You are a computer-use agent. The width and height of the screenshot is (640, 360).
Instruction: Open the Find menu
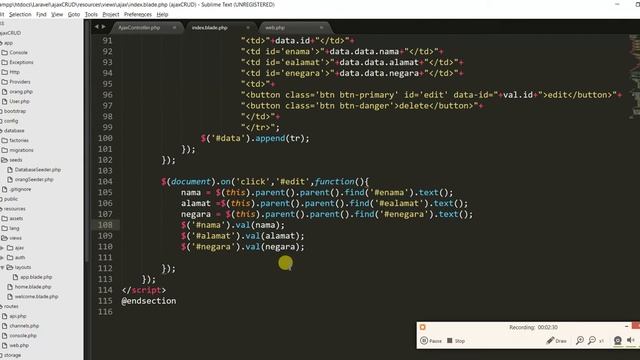41,14
